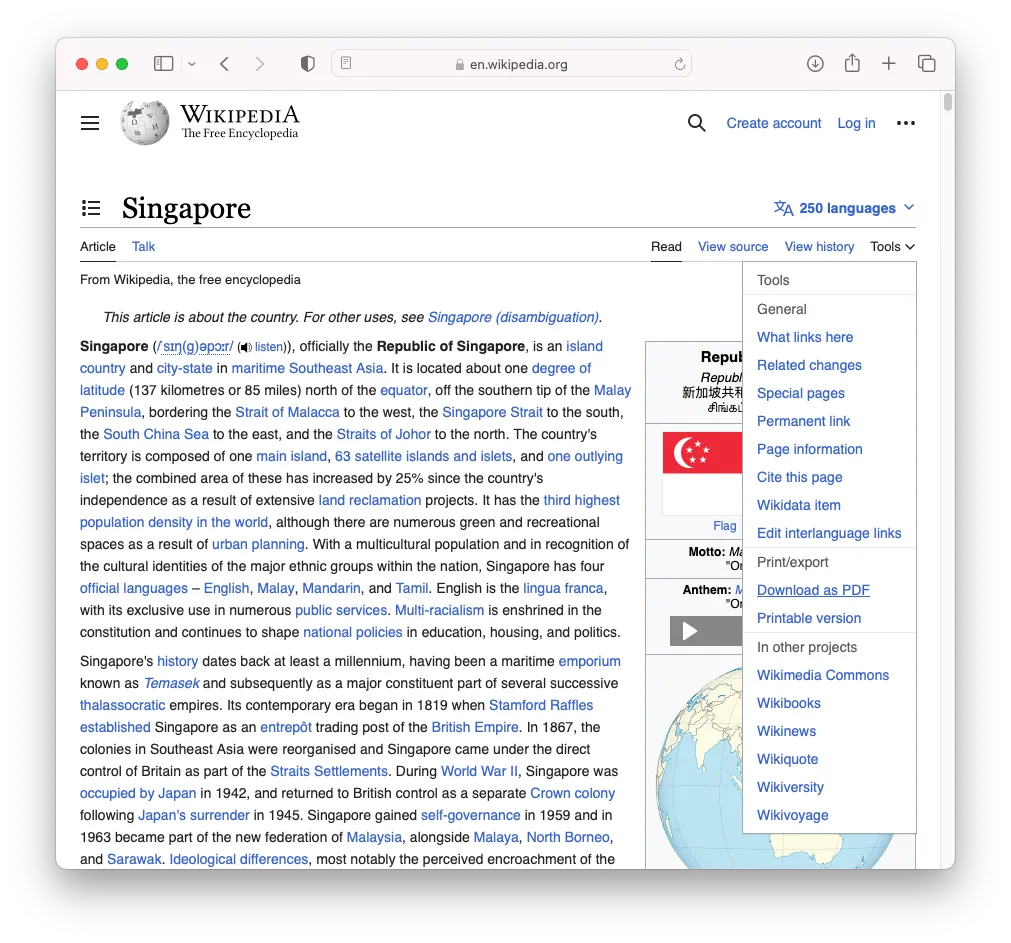Show Reader view icon in address bar
The image size is (1011, 943).
coord(346,63)
